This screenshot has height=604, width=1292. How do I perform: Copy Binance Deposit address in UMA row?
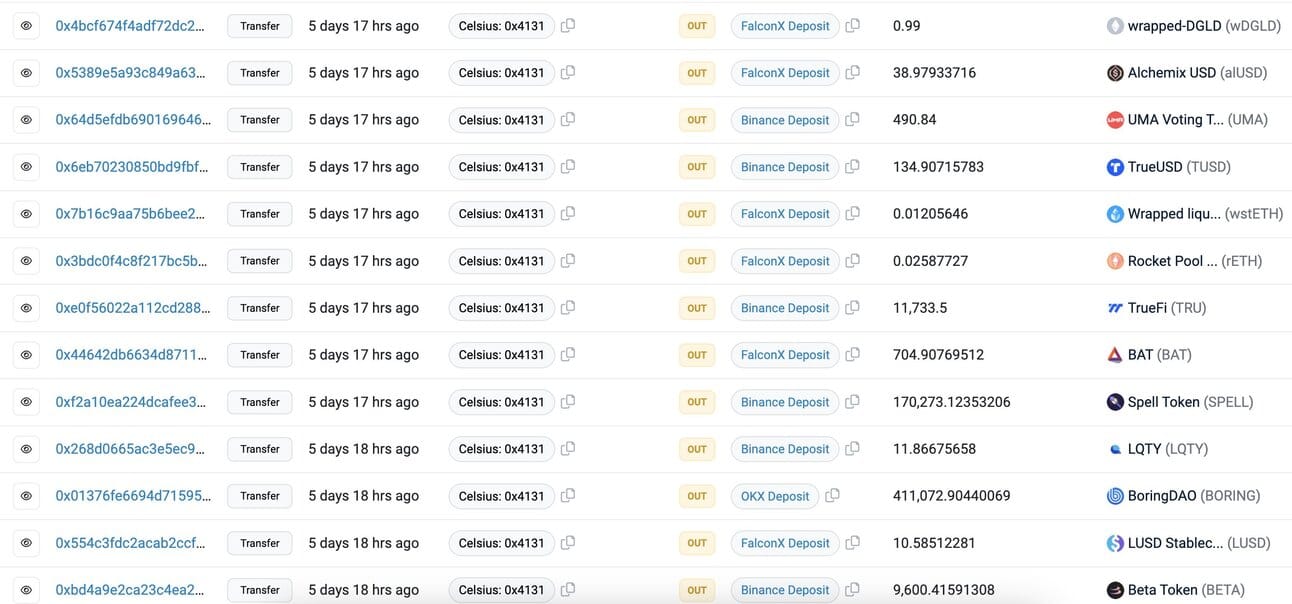(853, 120)
